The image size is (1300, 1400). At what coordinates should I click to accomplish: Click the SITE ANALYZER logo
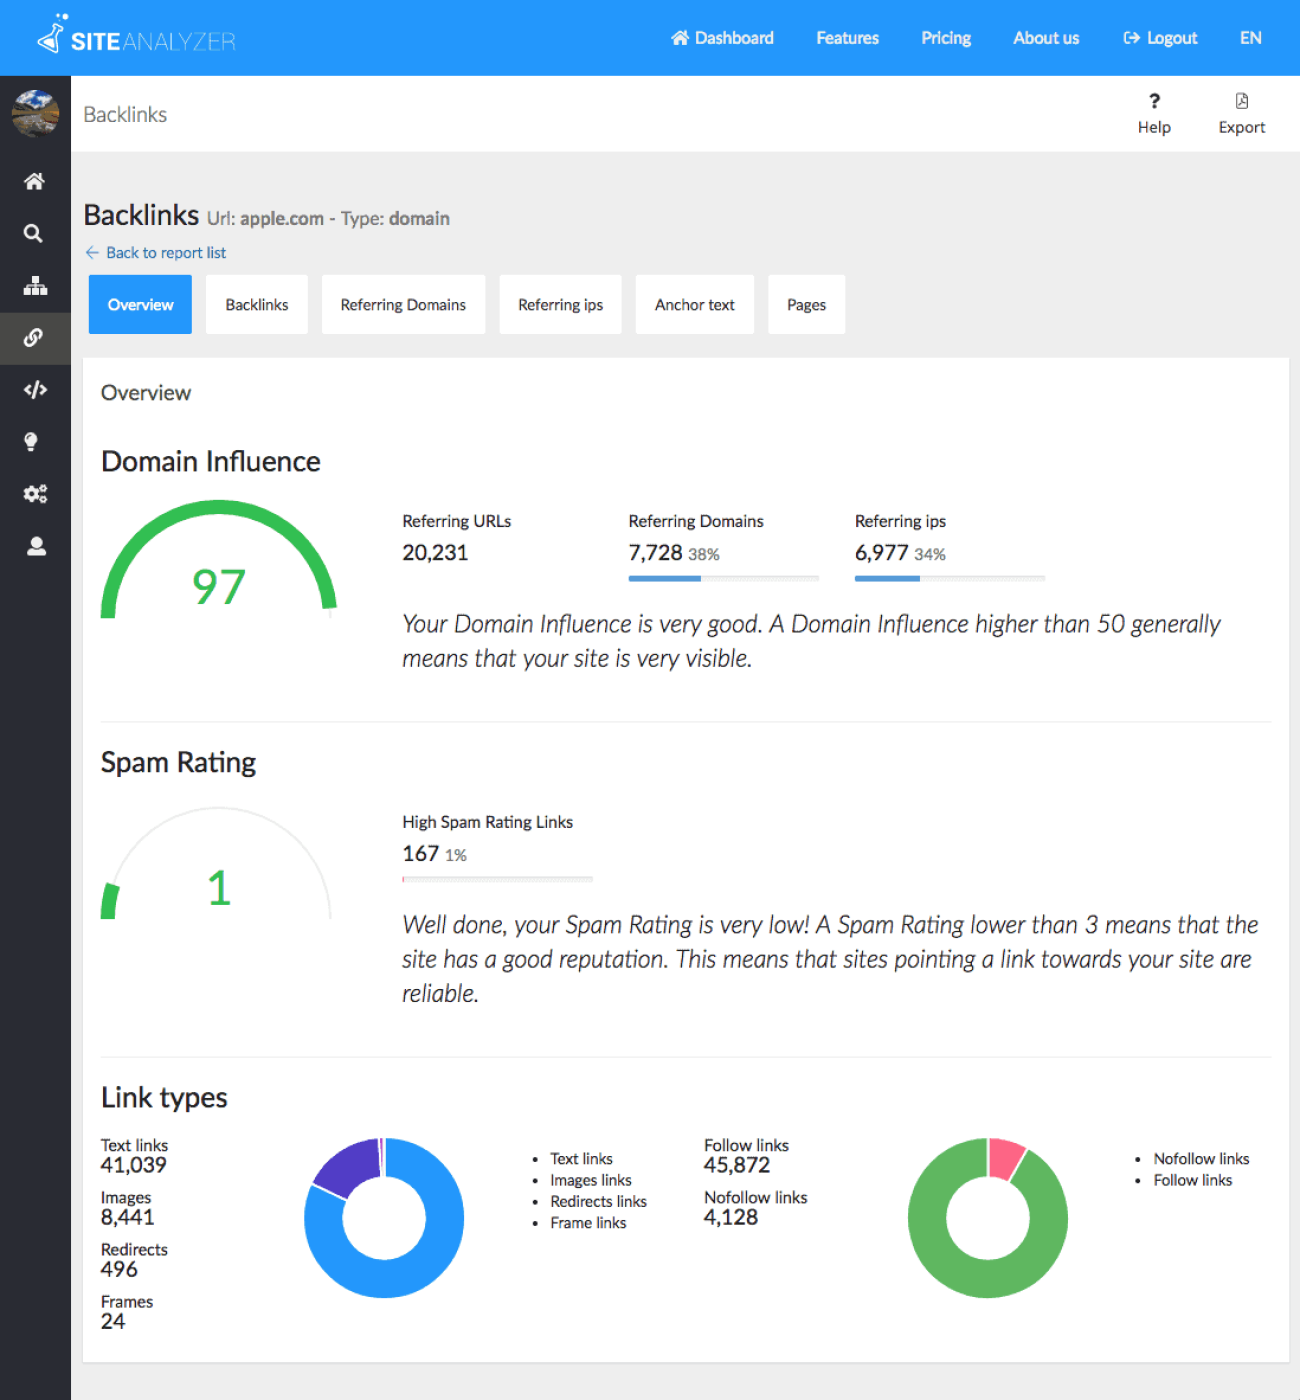pos(135,38)
